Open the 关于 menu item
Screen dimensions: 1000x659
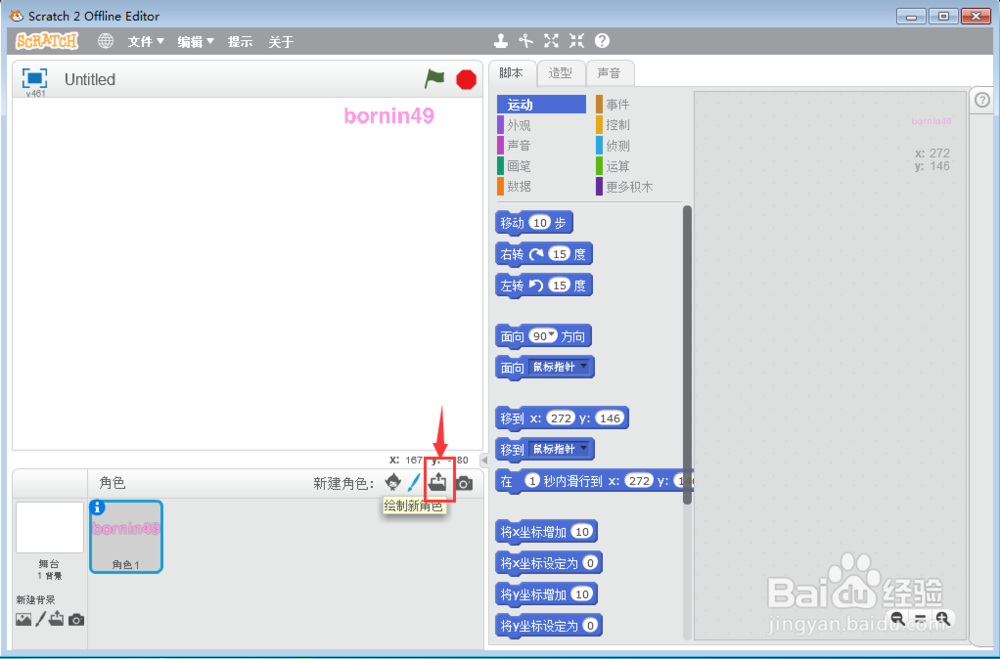pos(281,41)
